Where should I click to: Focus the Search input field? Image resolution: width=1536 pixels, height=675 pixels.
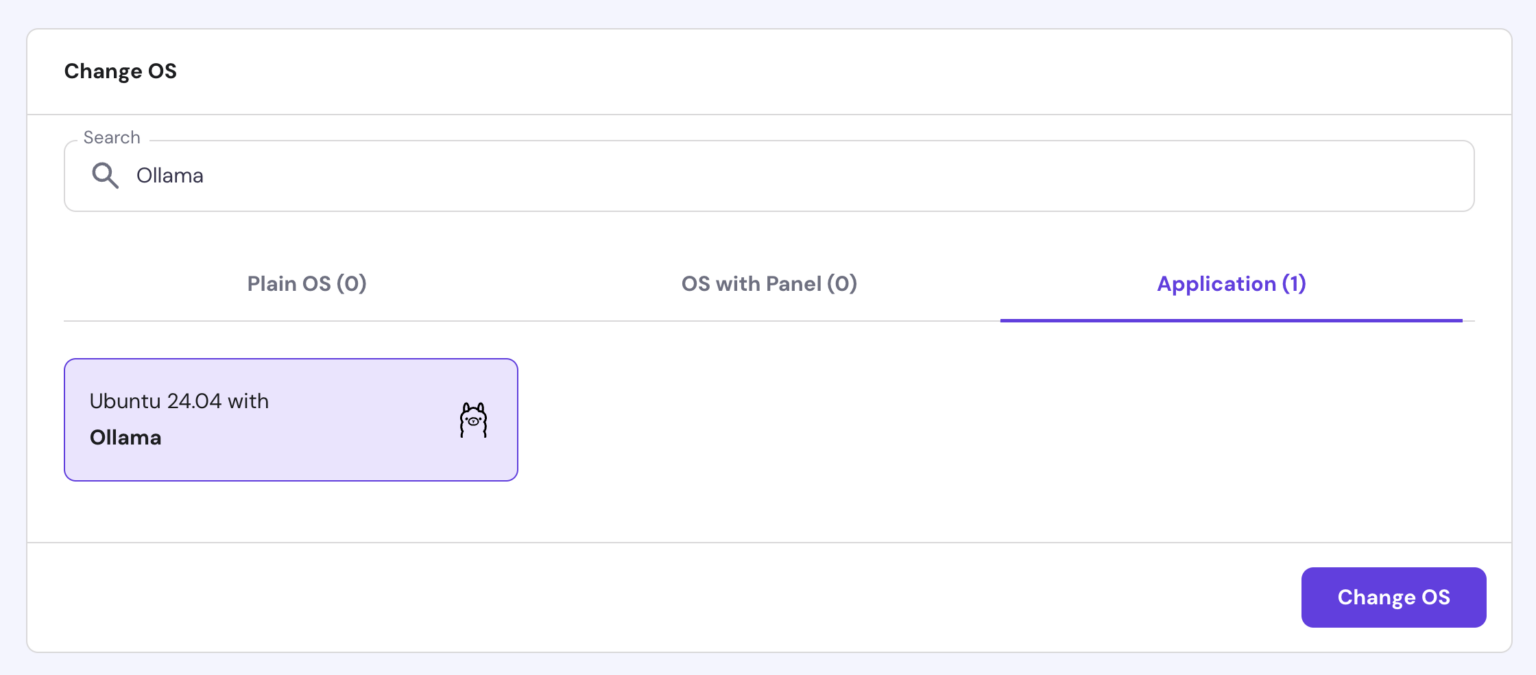pyautogui.click(x=700, y=176)
